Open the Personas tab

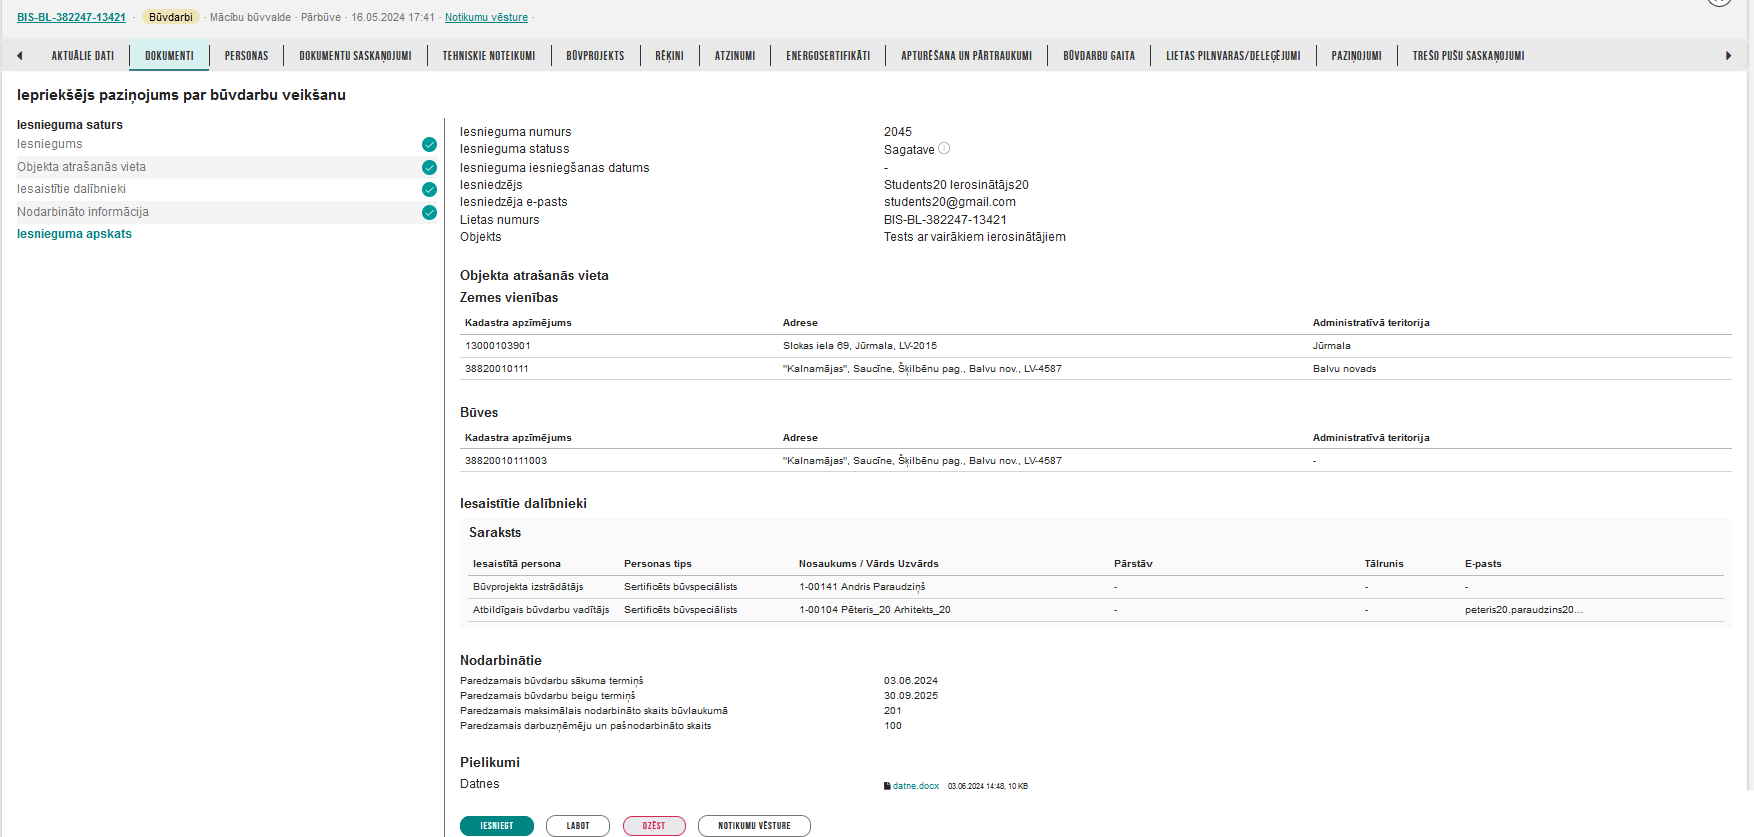[x=246, y=56]
